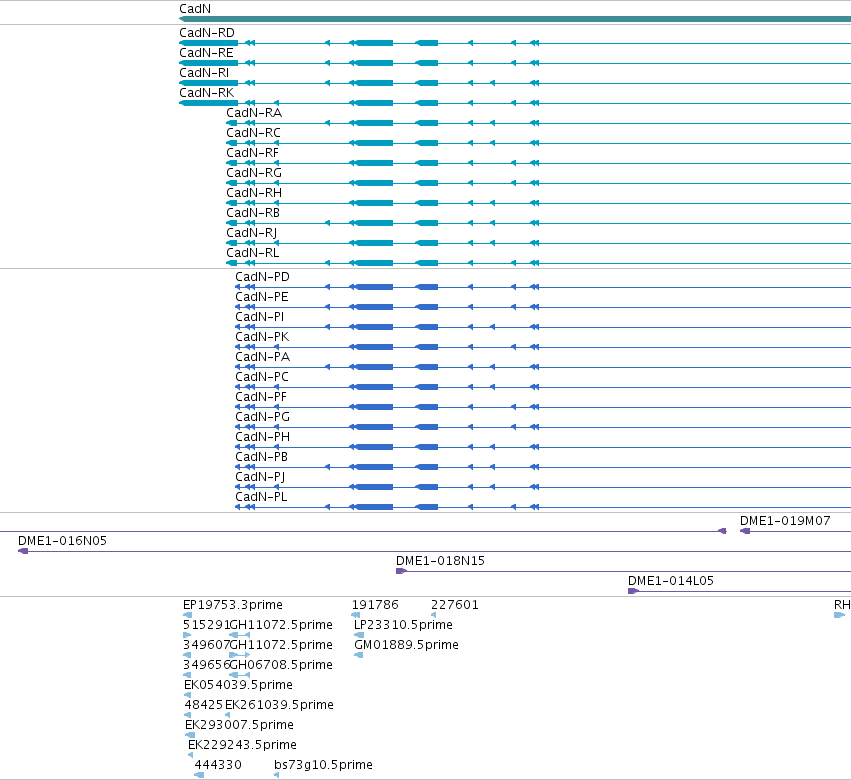Select the GH06708.5prime EST label
This screenshot has width=851, height=780.
[281, 665]
